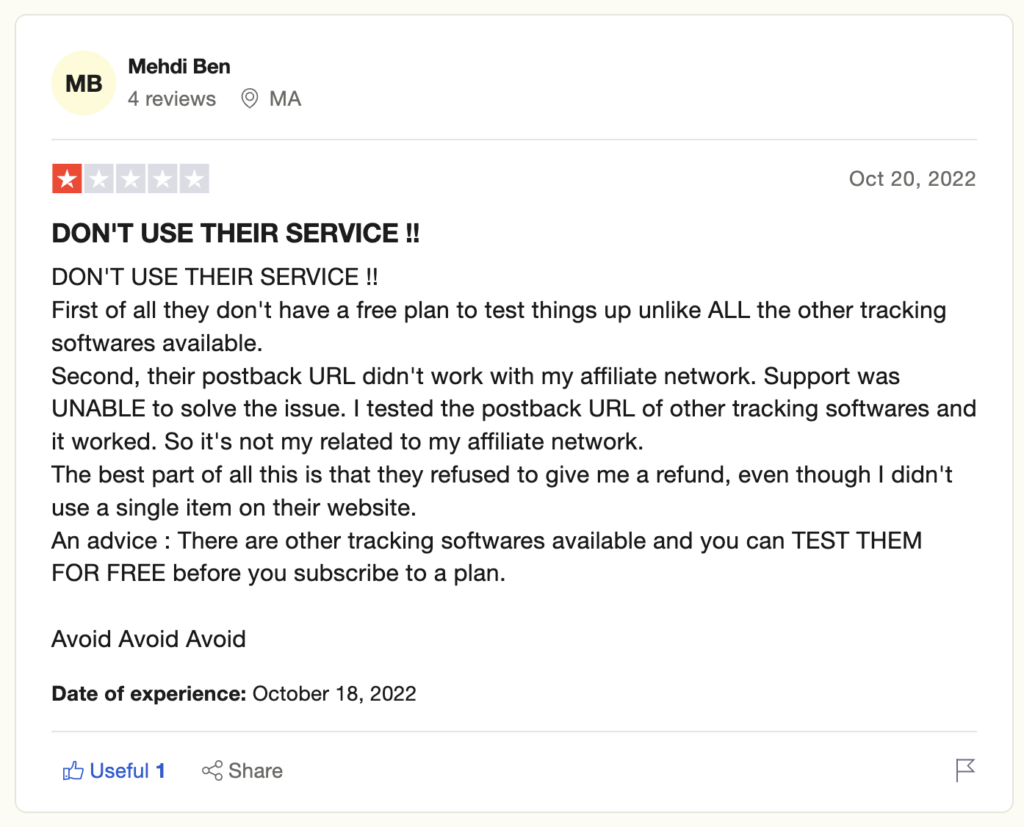This screenshot has width=1024, height=827.
Task: Click the Share network icon
Action: click(x=212, y=771)
